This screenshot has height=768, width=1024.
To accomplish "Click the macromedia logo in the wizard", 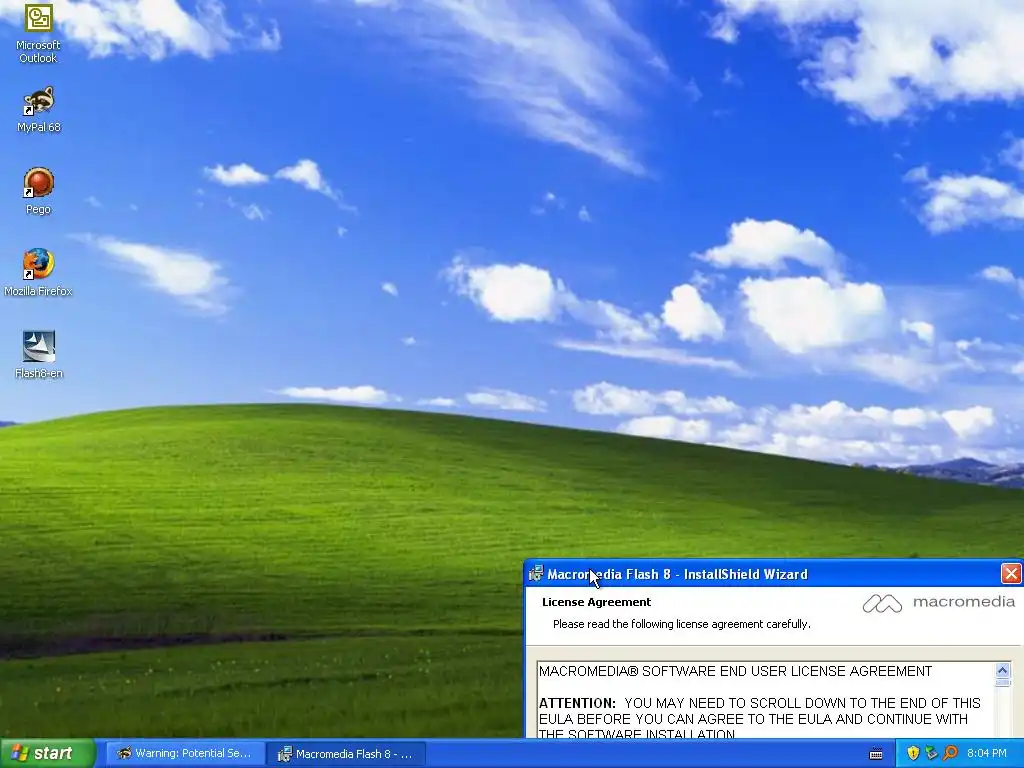I will click(x=938, y=603).
